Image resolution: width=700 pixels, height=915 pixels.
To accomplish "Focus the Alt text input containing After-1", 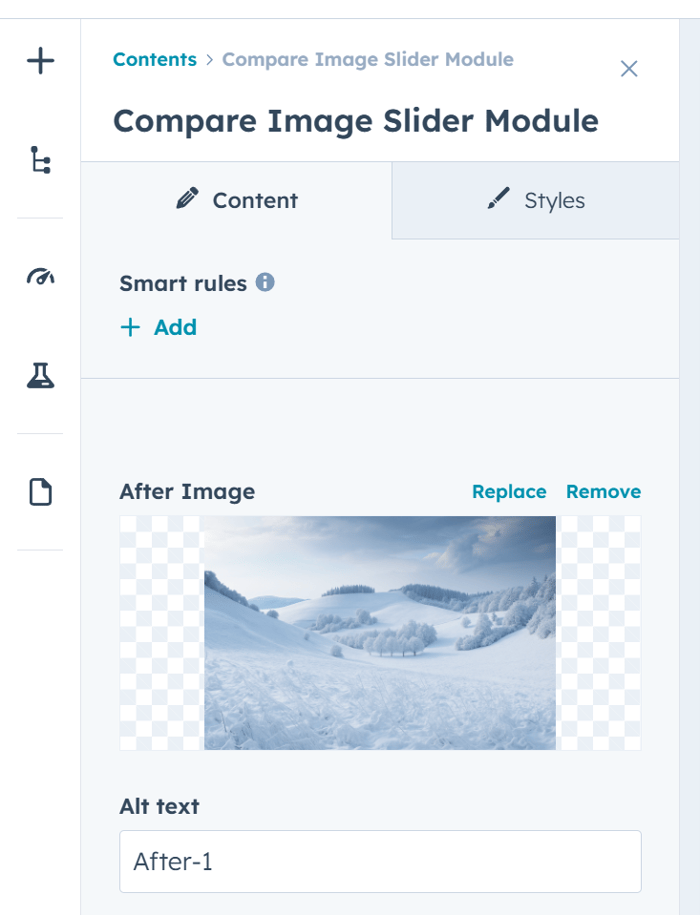I will tap(380, 861).
